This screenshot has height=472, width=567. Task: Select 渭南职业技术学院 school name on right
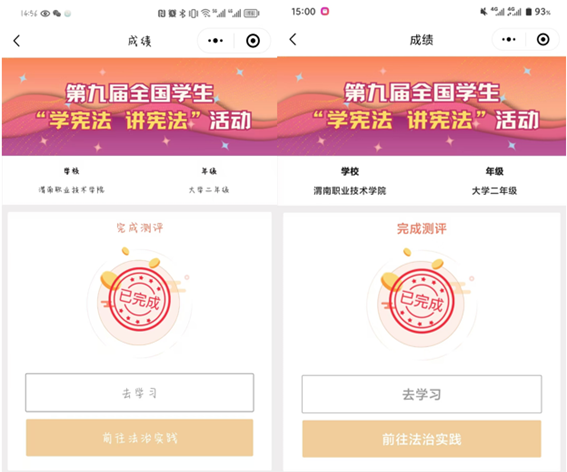(x=350, y=191)
